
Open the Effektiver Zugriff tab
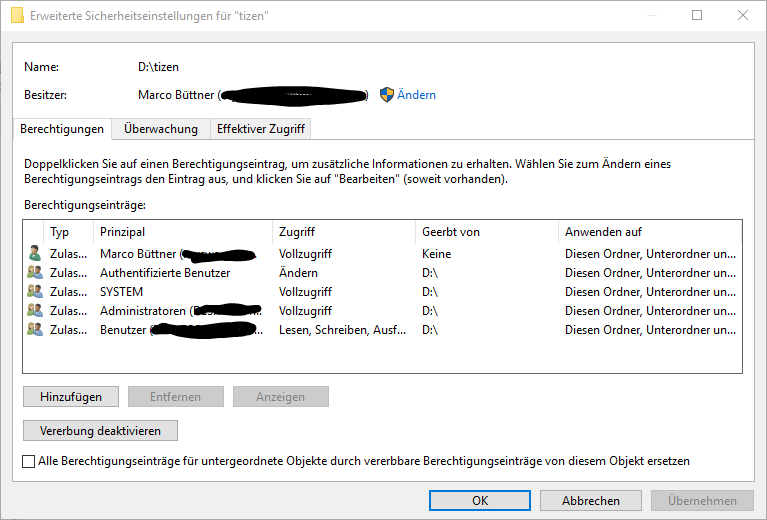(x=261, y=129)
